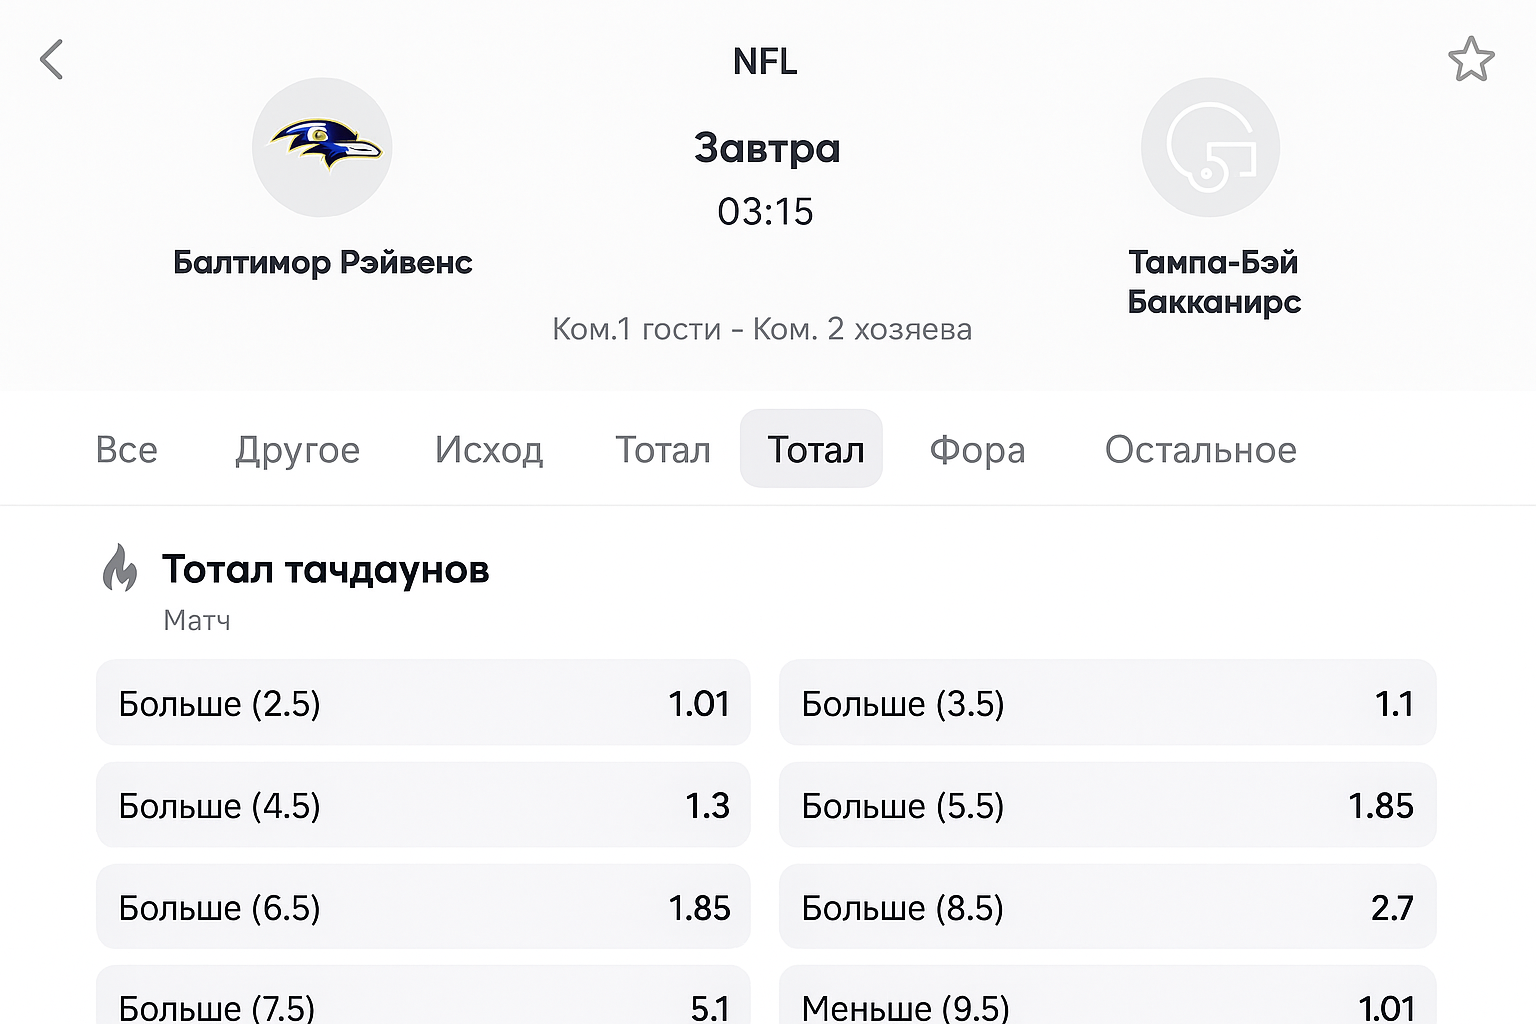
Task: Tap the Больше (5.5) odds button
Action: [x=1107, y=805]
